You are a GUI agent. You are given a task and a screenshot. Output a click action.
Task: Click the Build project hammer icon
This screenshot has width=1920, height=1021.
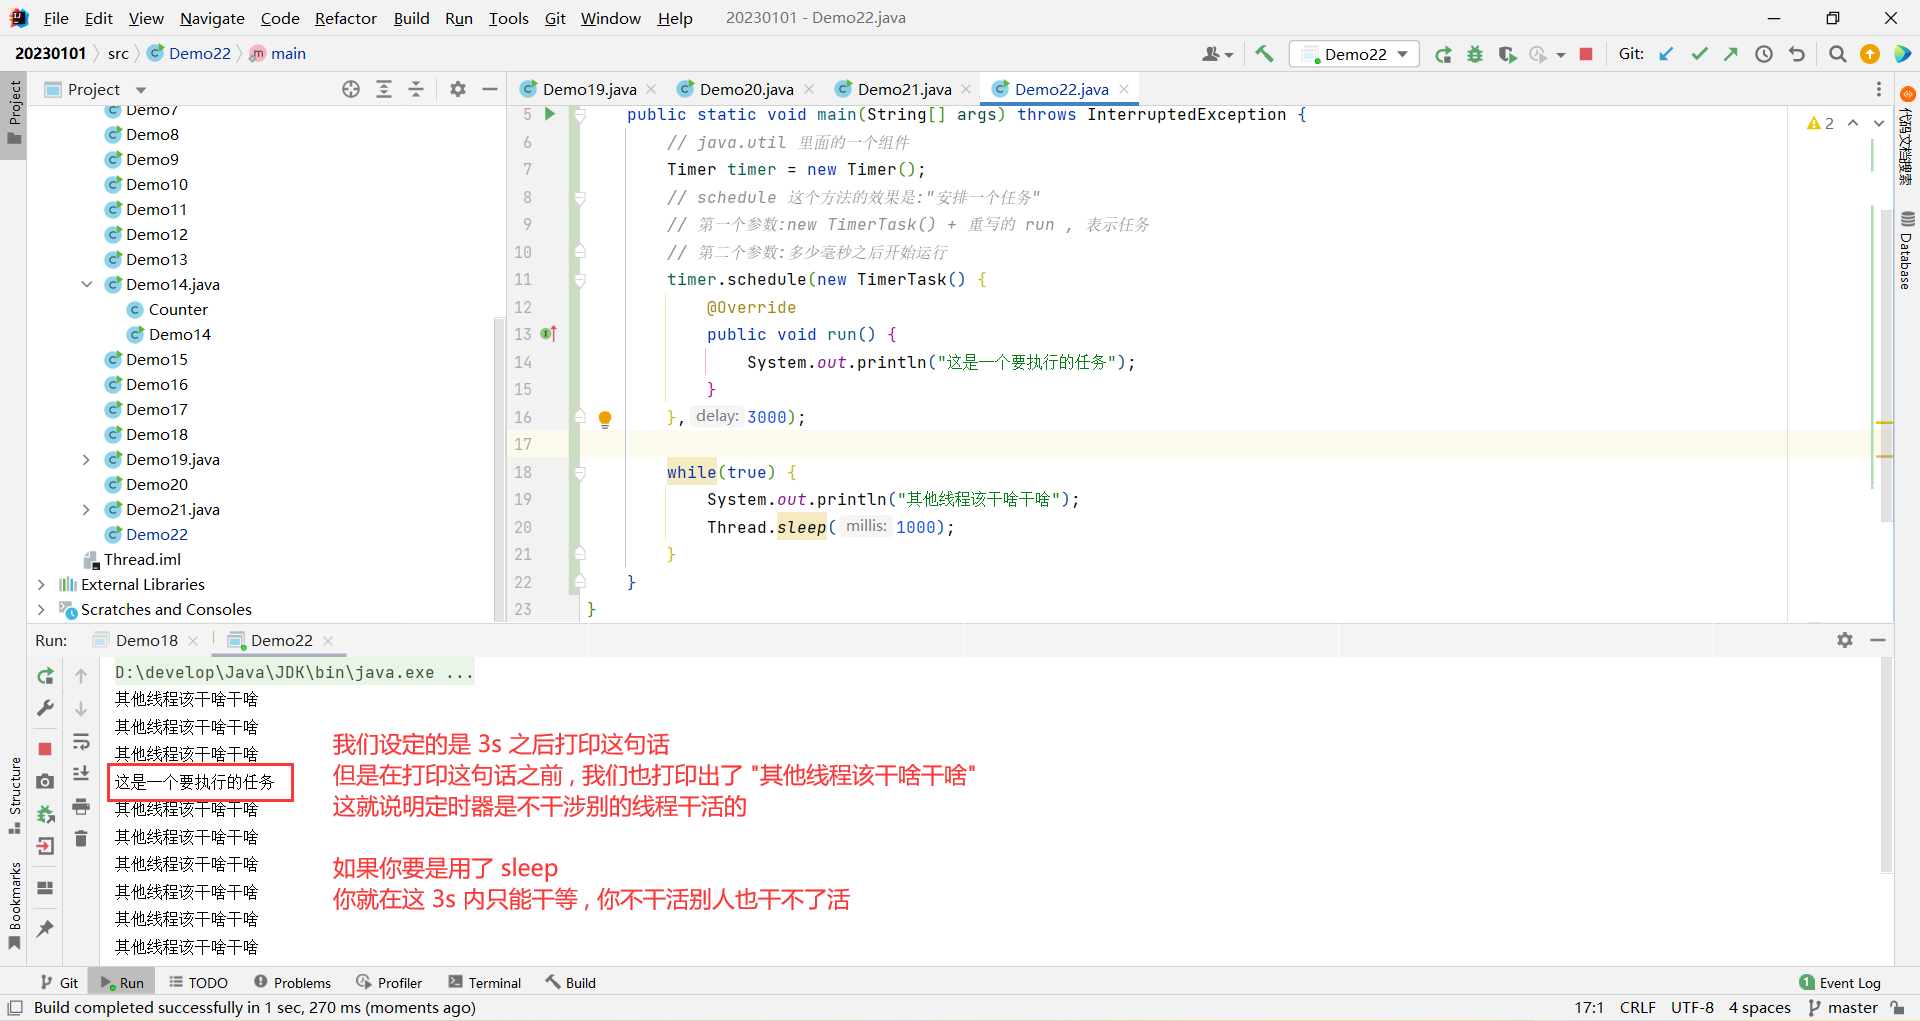(1264, 54)
